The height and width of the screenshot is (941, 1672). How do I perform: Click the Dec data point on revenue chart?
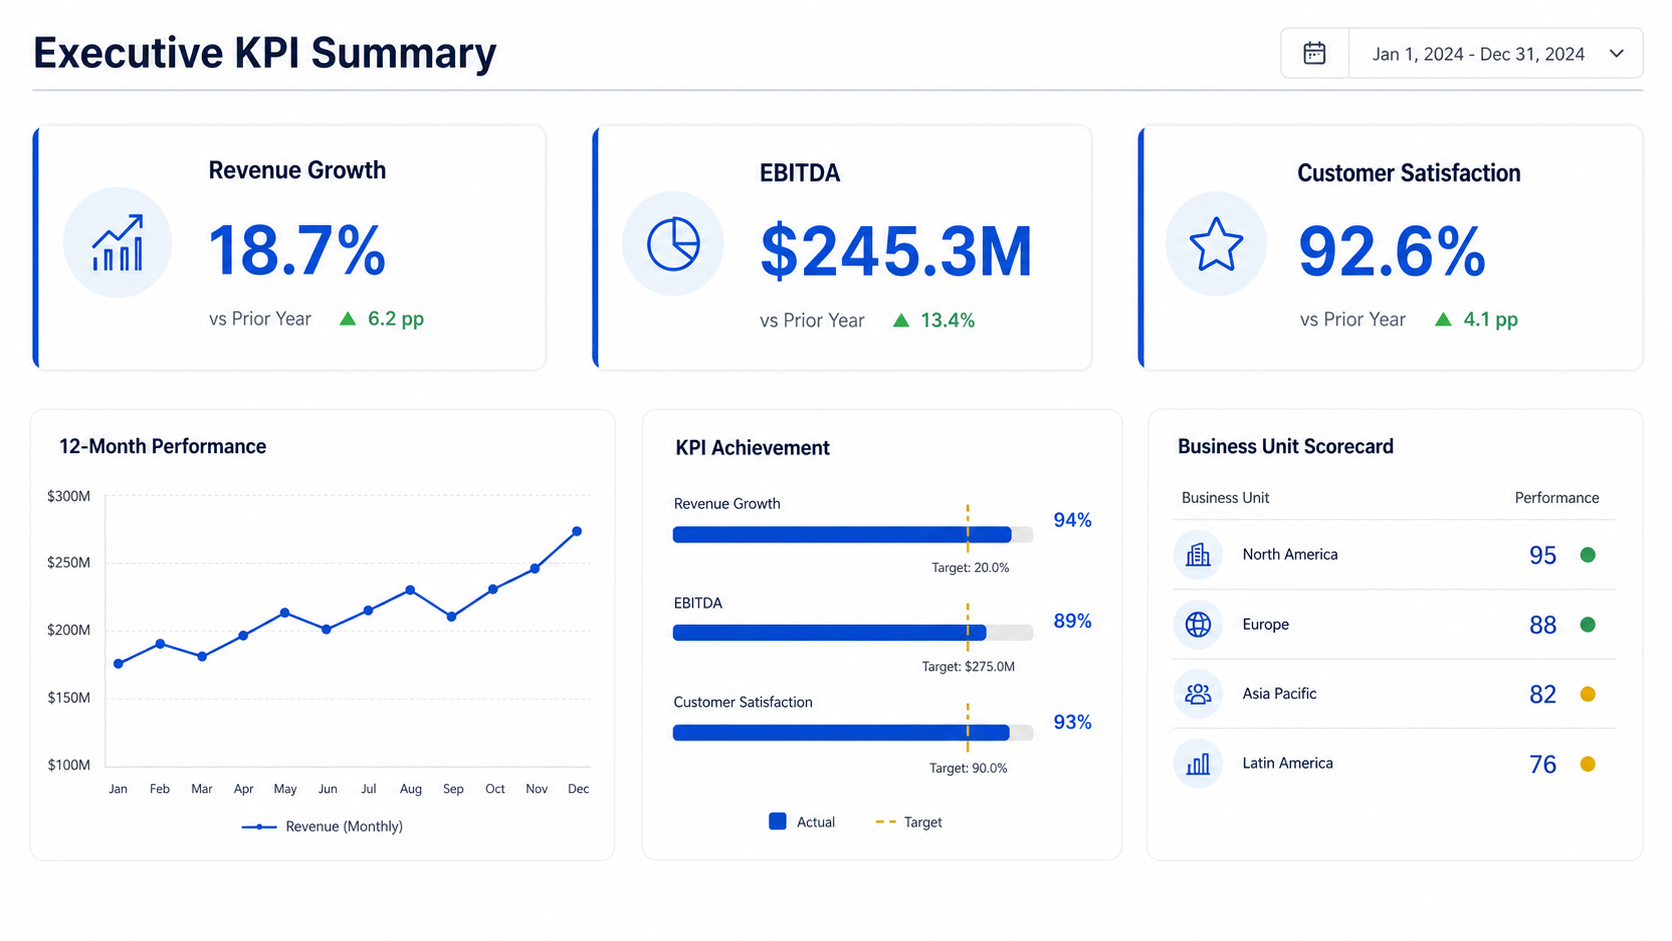pos(577,531)
